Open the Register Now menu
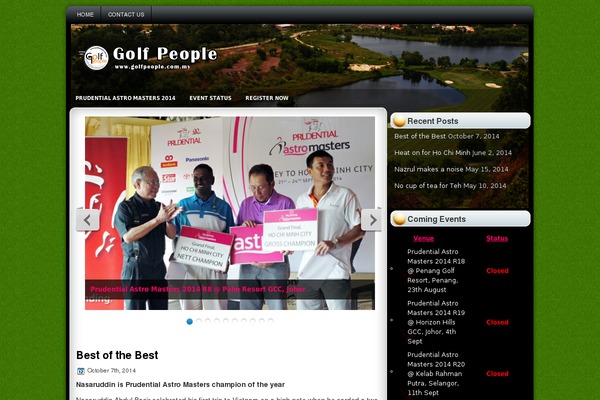This screenshot has width=600, height=400. pyautogui.click(x=267, y=98)
